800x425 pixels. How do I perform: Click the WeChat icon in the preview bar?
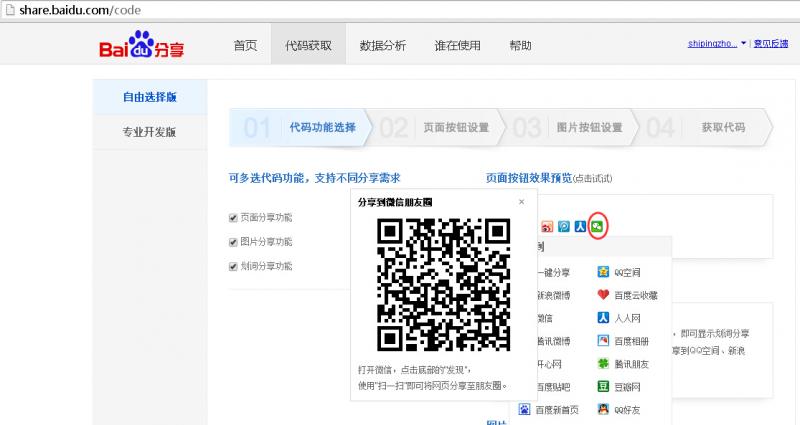pyautogui.click(x=596, y=226)
